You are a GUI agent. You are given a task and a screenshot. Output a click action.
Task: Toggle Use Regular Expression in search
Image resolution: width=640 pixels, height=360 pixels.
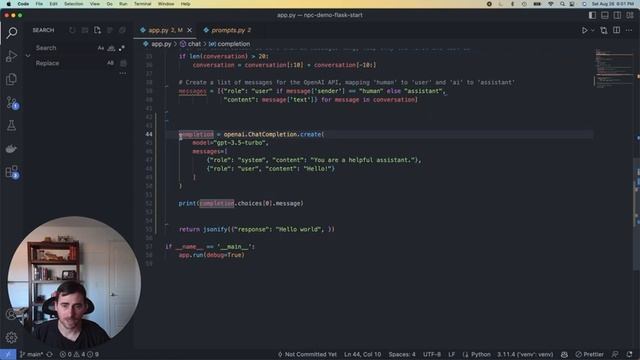click(122, 48)
